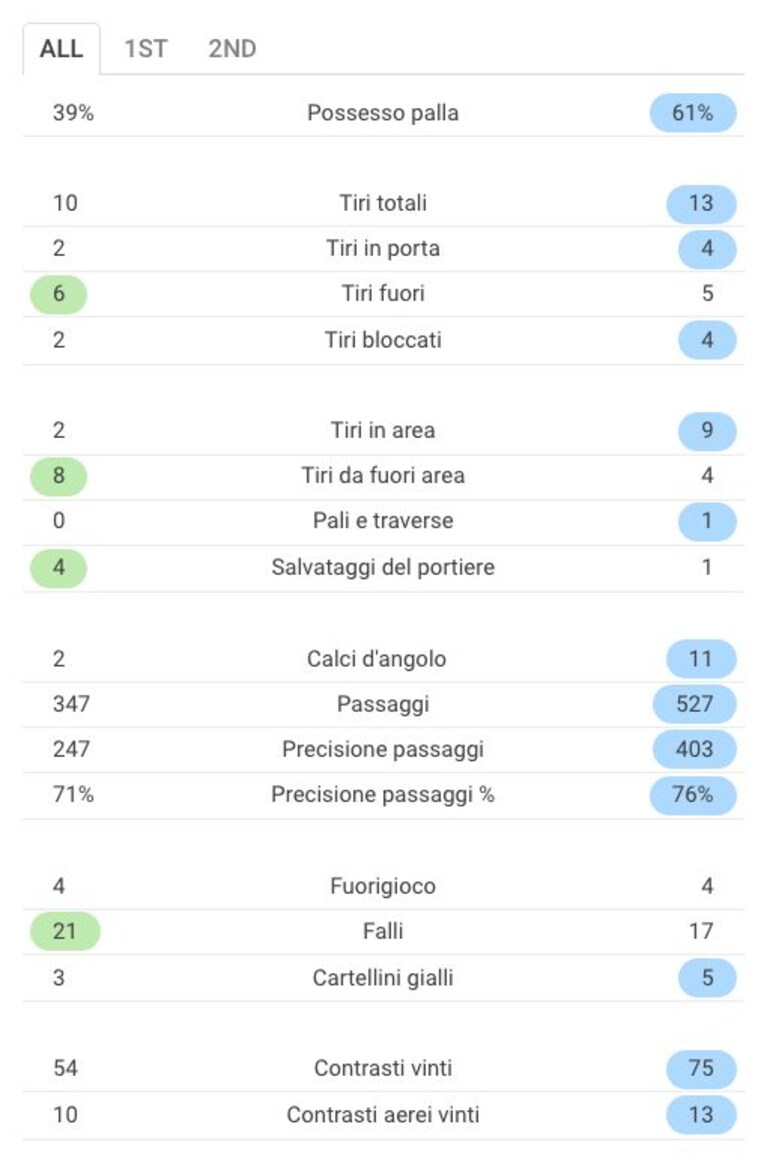
Task: Switch to the 2ND half tab
Action: click(232, 49)
